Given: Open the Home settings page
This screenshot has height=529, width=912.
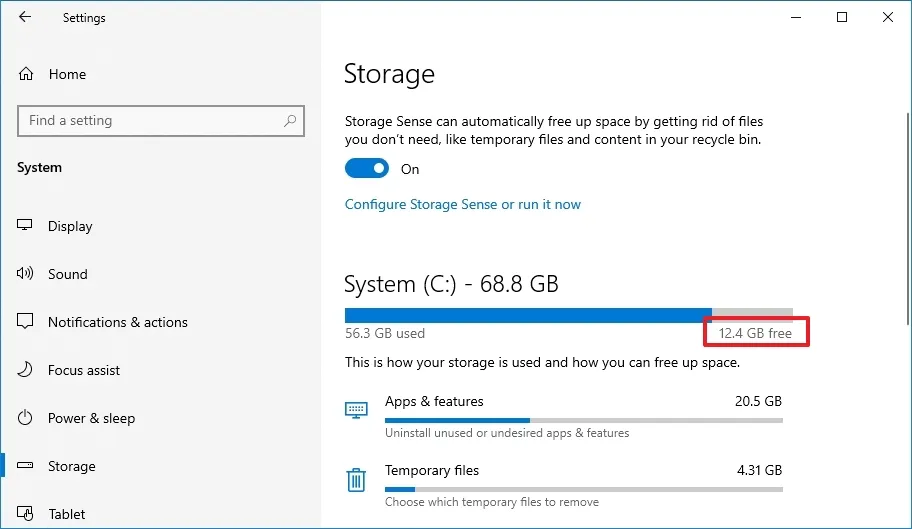Looking at the screenshot, I should (x=67, y=74).
